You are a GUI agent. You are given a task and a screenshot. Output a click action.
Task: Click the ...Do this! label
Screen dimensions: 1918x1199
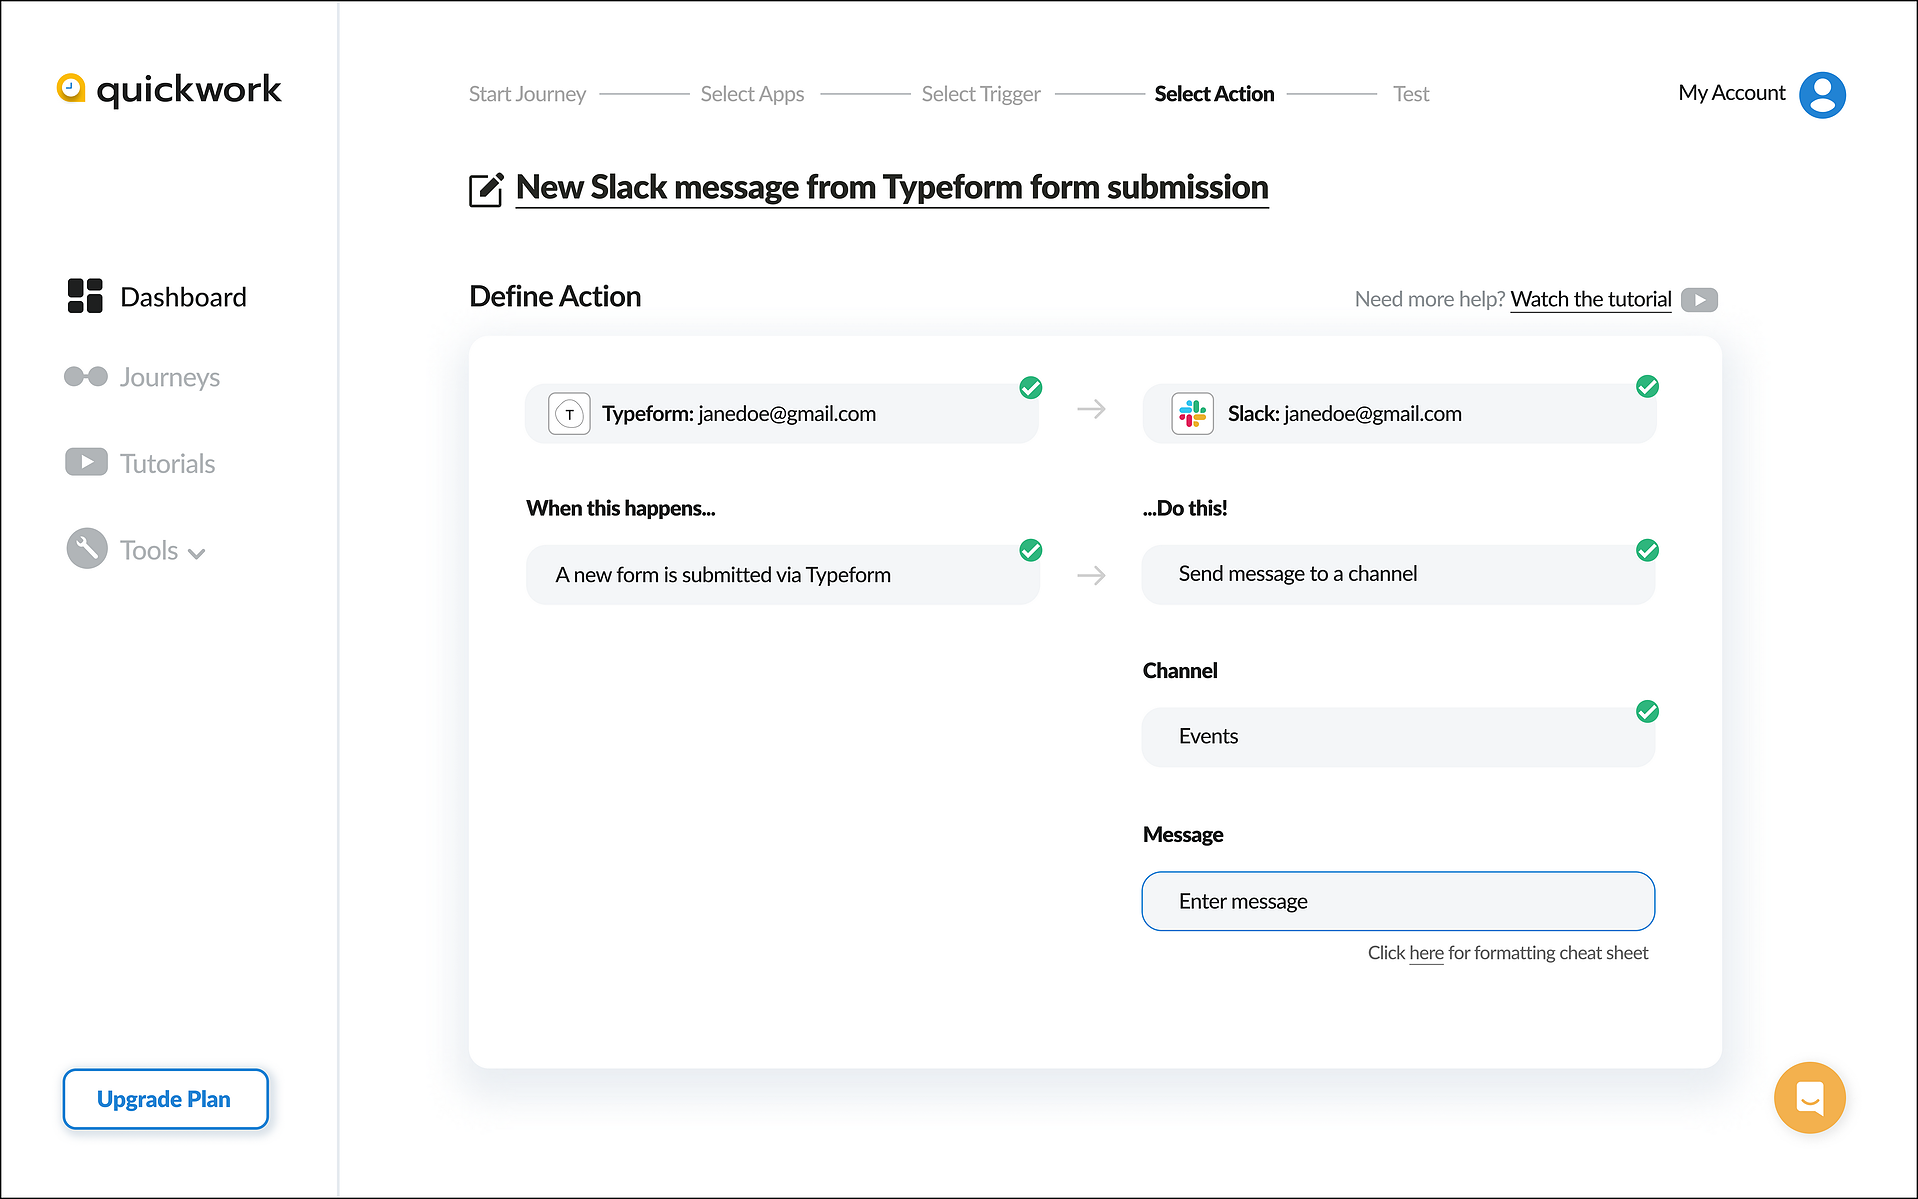pyautogui.click(x=1185, y=508)
